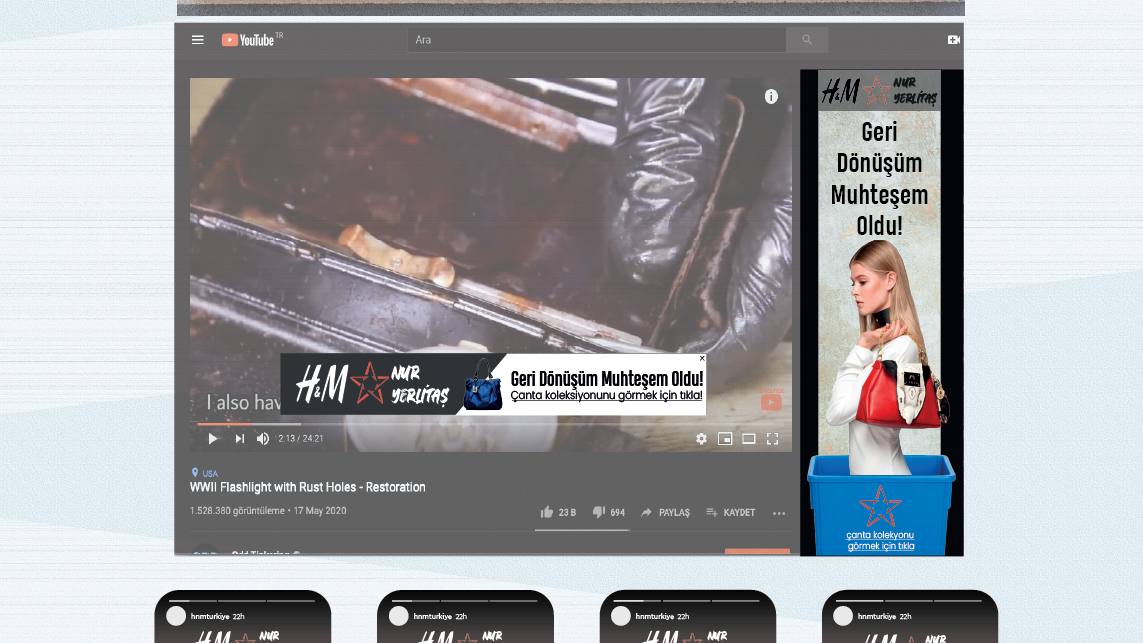1143x643 pixels.
Task: Click the YouTube logo
Action: coord(248,40)
